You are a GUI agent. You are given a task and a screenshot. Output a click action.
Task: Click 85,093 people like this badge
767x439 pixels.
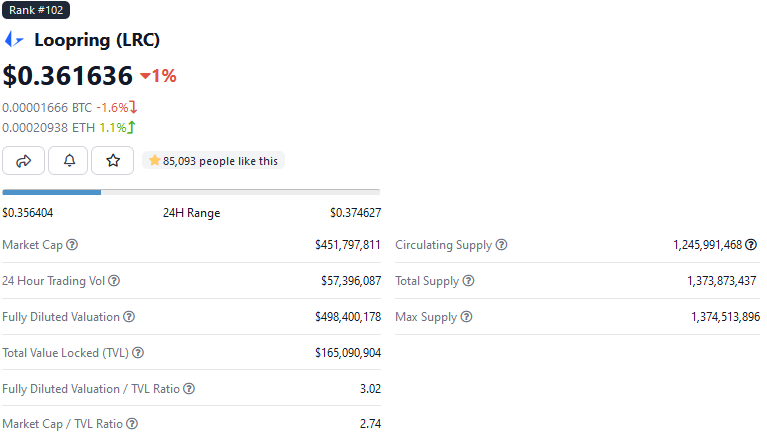coord(213,161)
